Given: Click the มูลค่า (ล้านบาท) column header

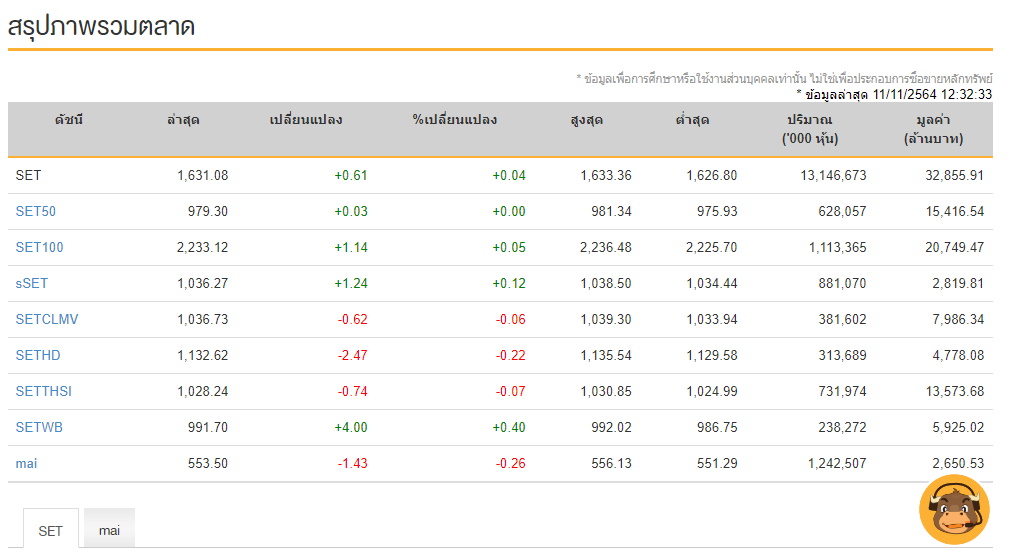Looking at the screenshot, I should 932,129.
